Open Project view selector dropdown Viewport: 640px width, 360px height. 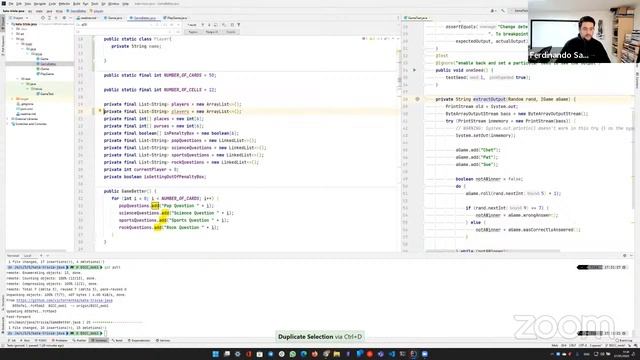click(x=19, y=18)
